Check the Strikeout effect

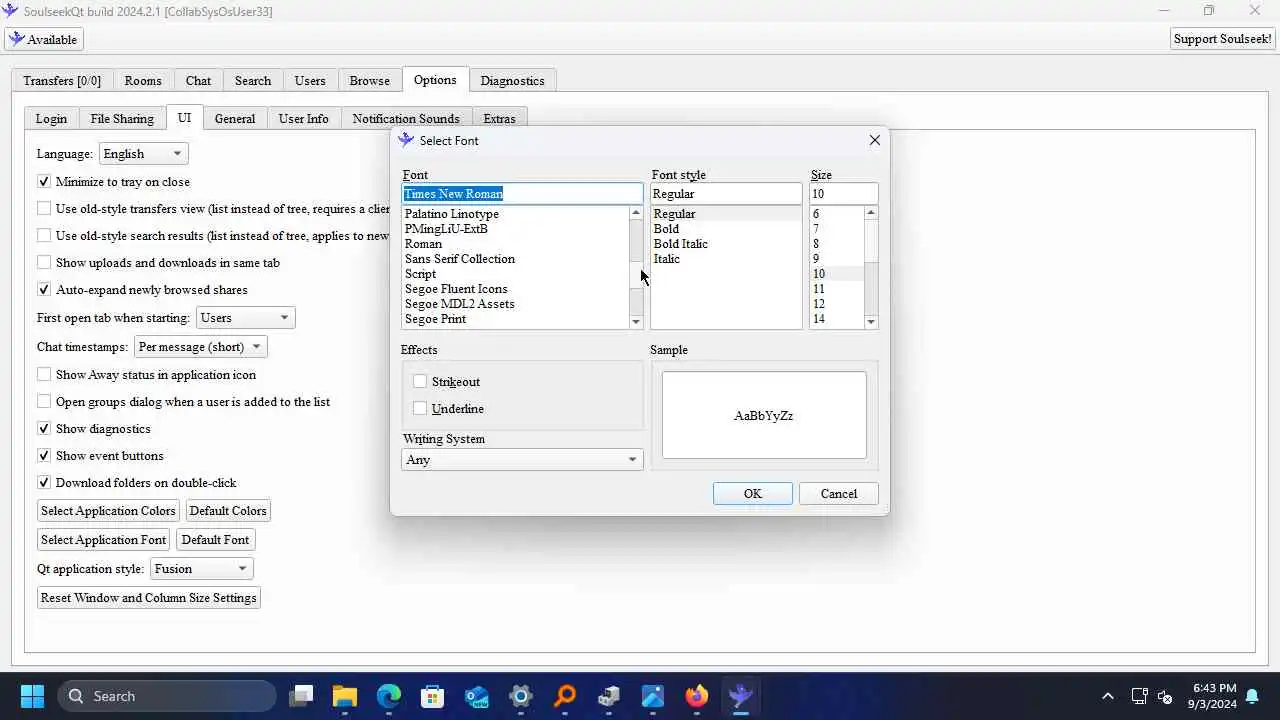click(420, 382)
